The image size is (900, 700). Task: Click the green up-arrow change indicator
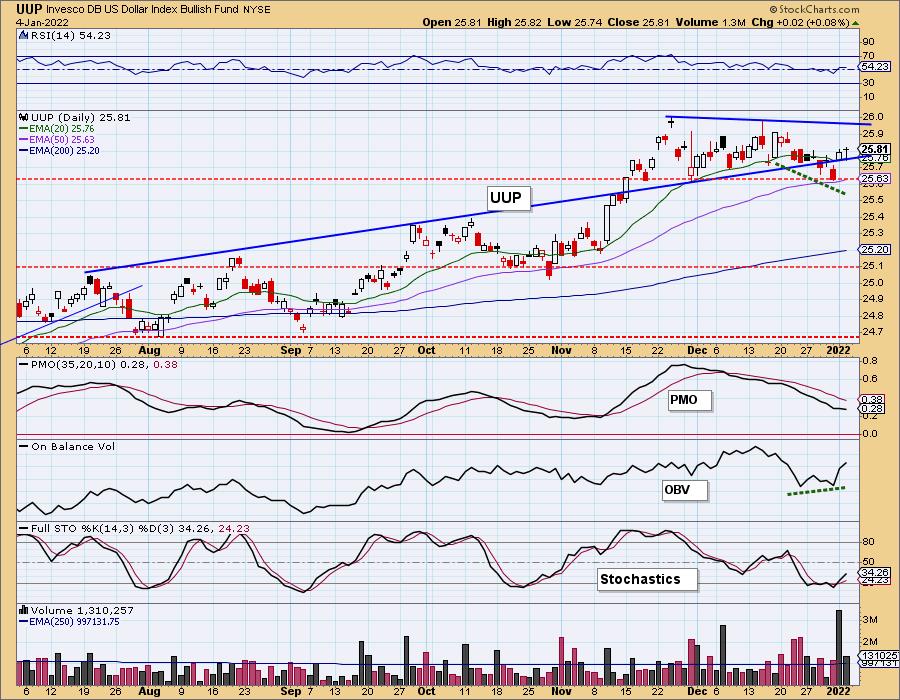(855, 23)
